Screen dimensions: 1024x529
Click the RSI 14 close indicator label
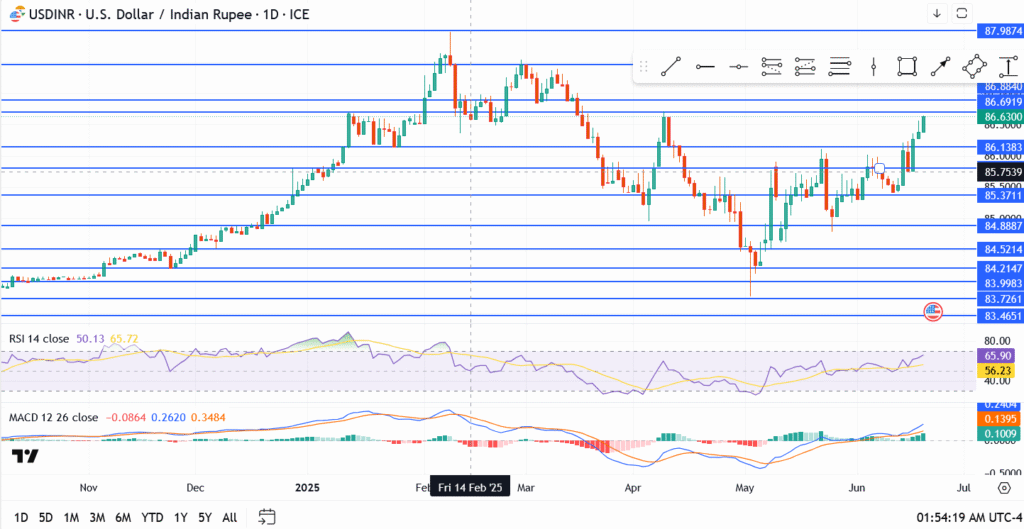[39, 339]
